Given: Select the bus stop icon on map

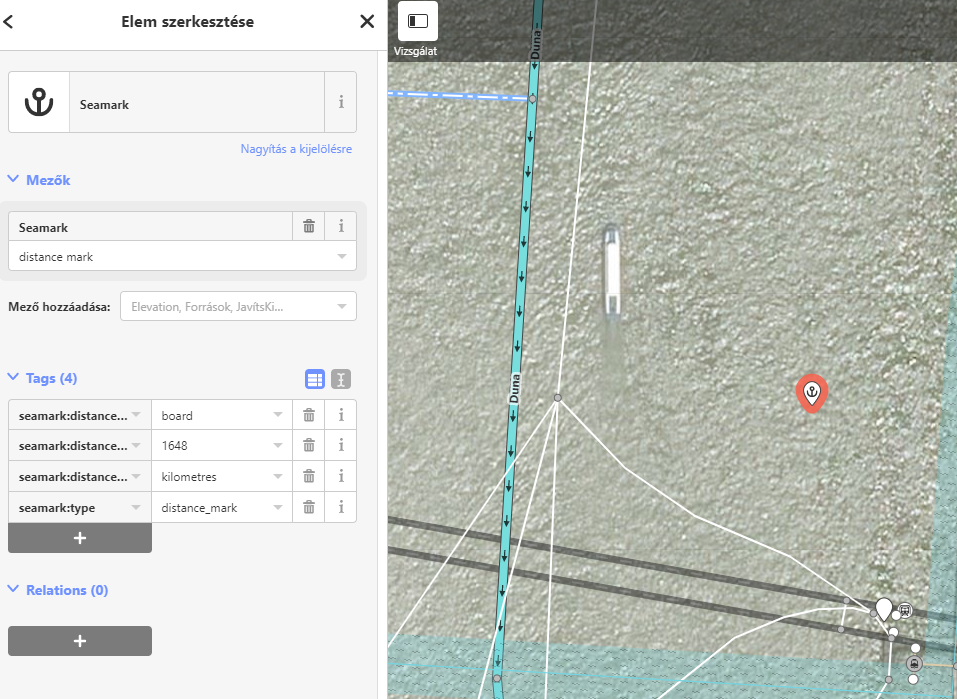Looking at the screenshot, I should tap(905, 609).
